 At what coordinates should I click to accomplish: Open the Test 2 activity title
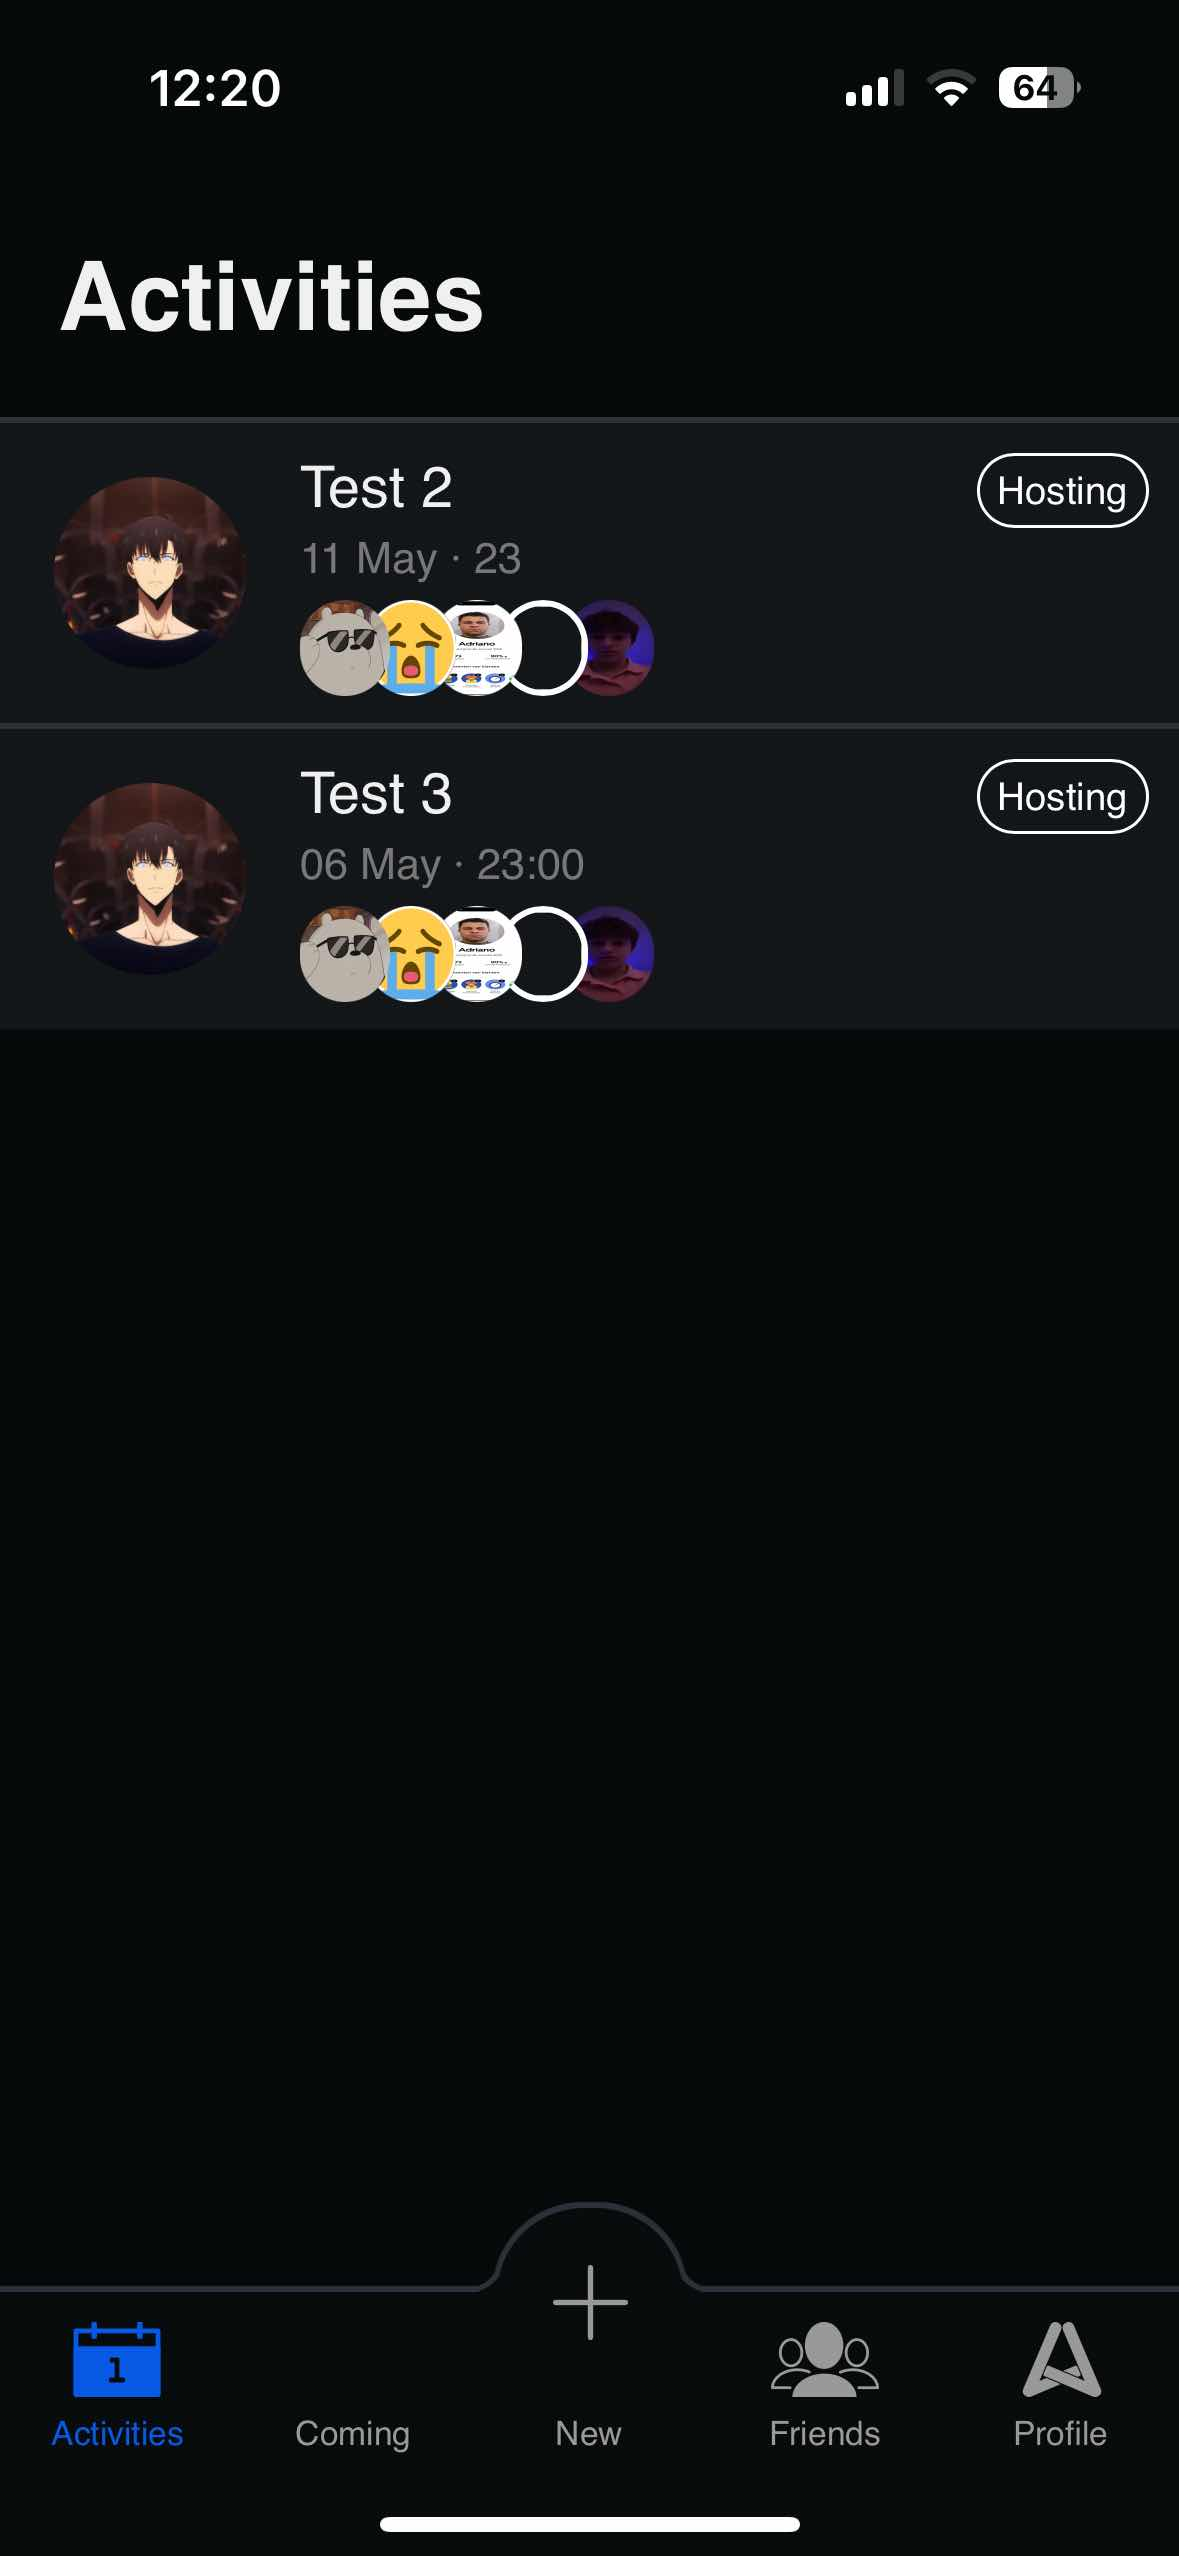pos(376,488)
